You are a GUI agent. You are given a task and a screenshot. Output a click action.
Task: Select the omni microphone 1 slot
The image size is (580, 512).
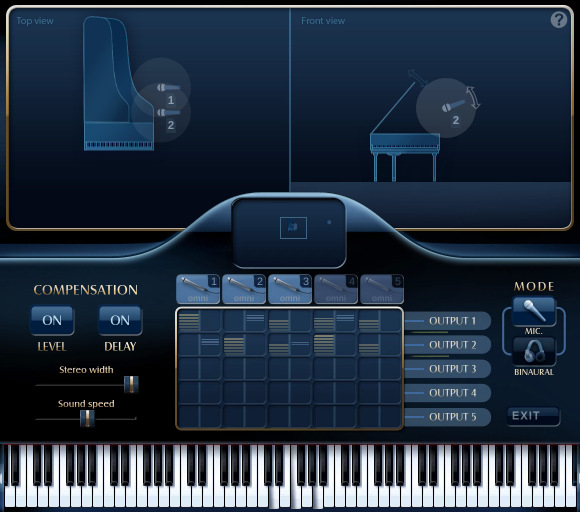click(x=198, y=289)
